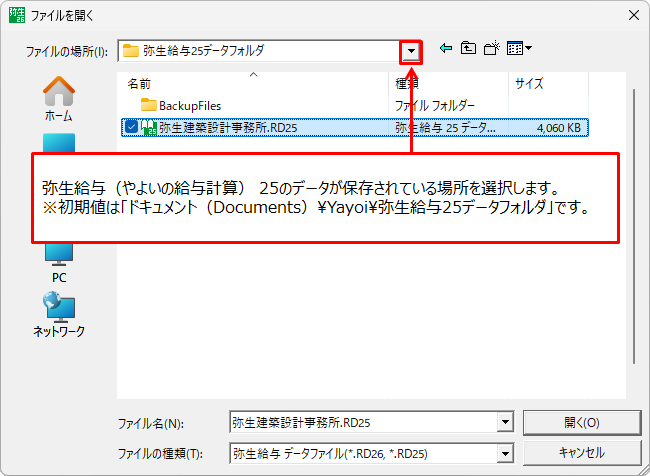
Task: Open the view menu icon
Action: click(519, 49)
